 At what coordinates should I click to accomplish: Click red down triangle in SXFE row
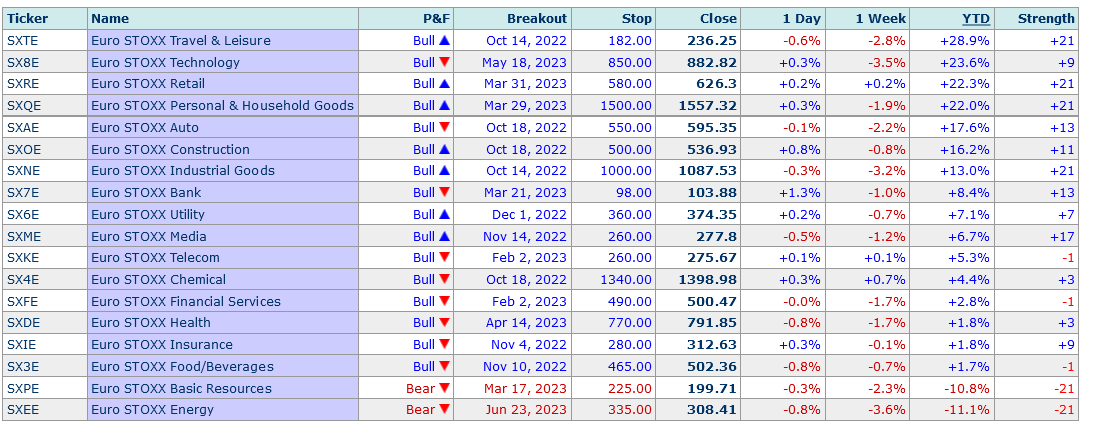coord(444,301)
